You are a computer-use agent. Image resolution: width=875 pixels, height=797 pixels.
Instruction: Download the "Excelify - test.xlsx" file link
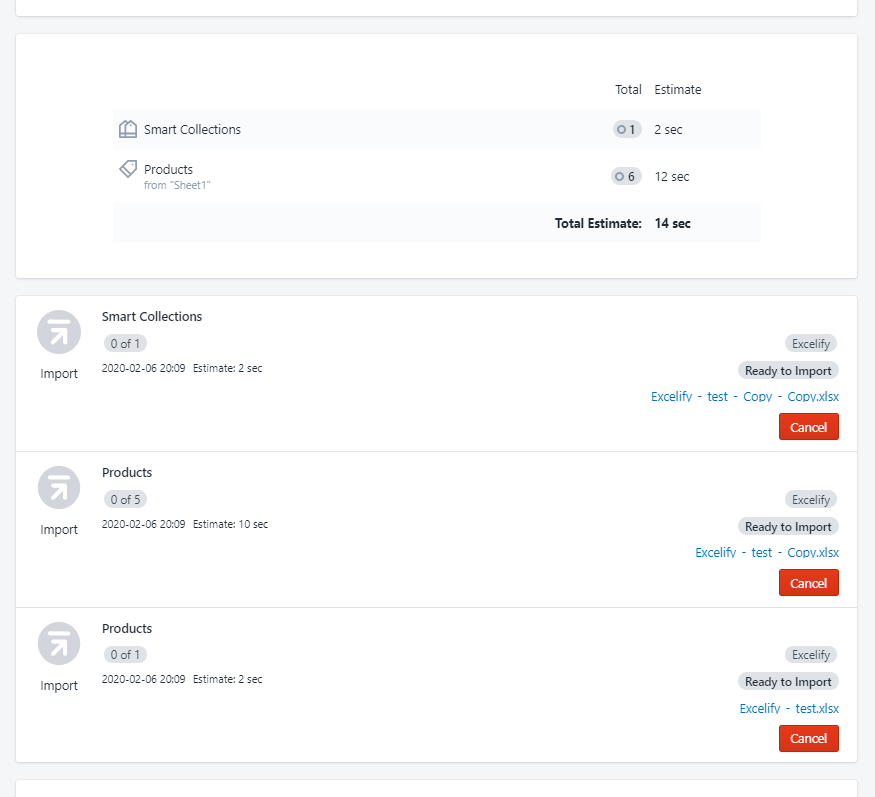coord(789,709)
